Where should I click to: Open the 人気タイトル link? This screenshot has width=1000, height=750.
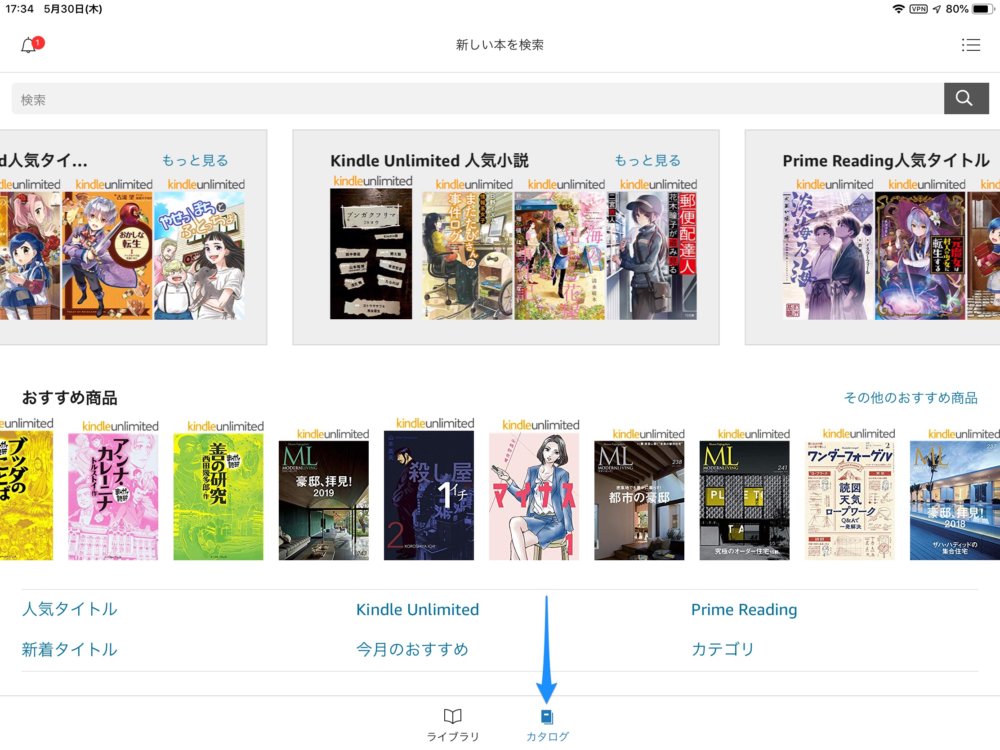click(x=70, y=609)
